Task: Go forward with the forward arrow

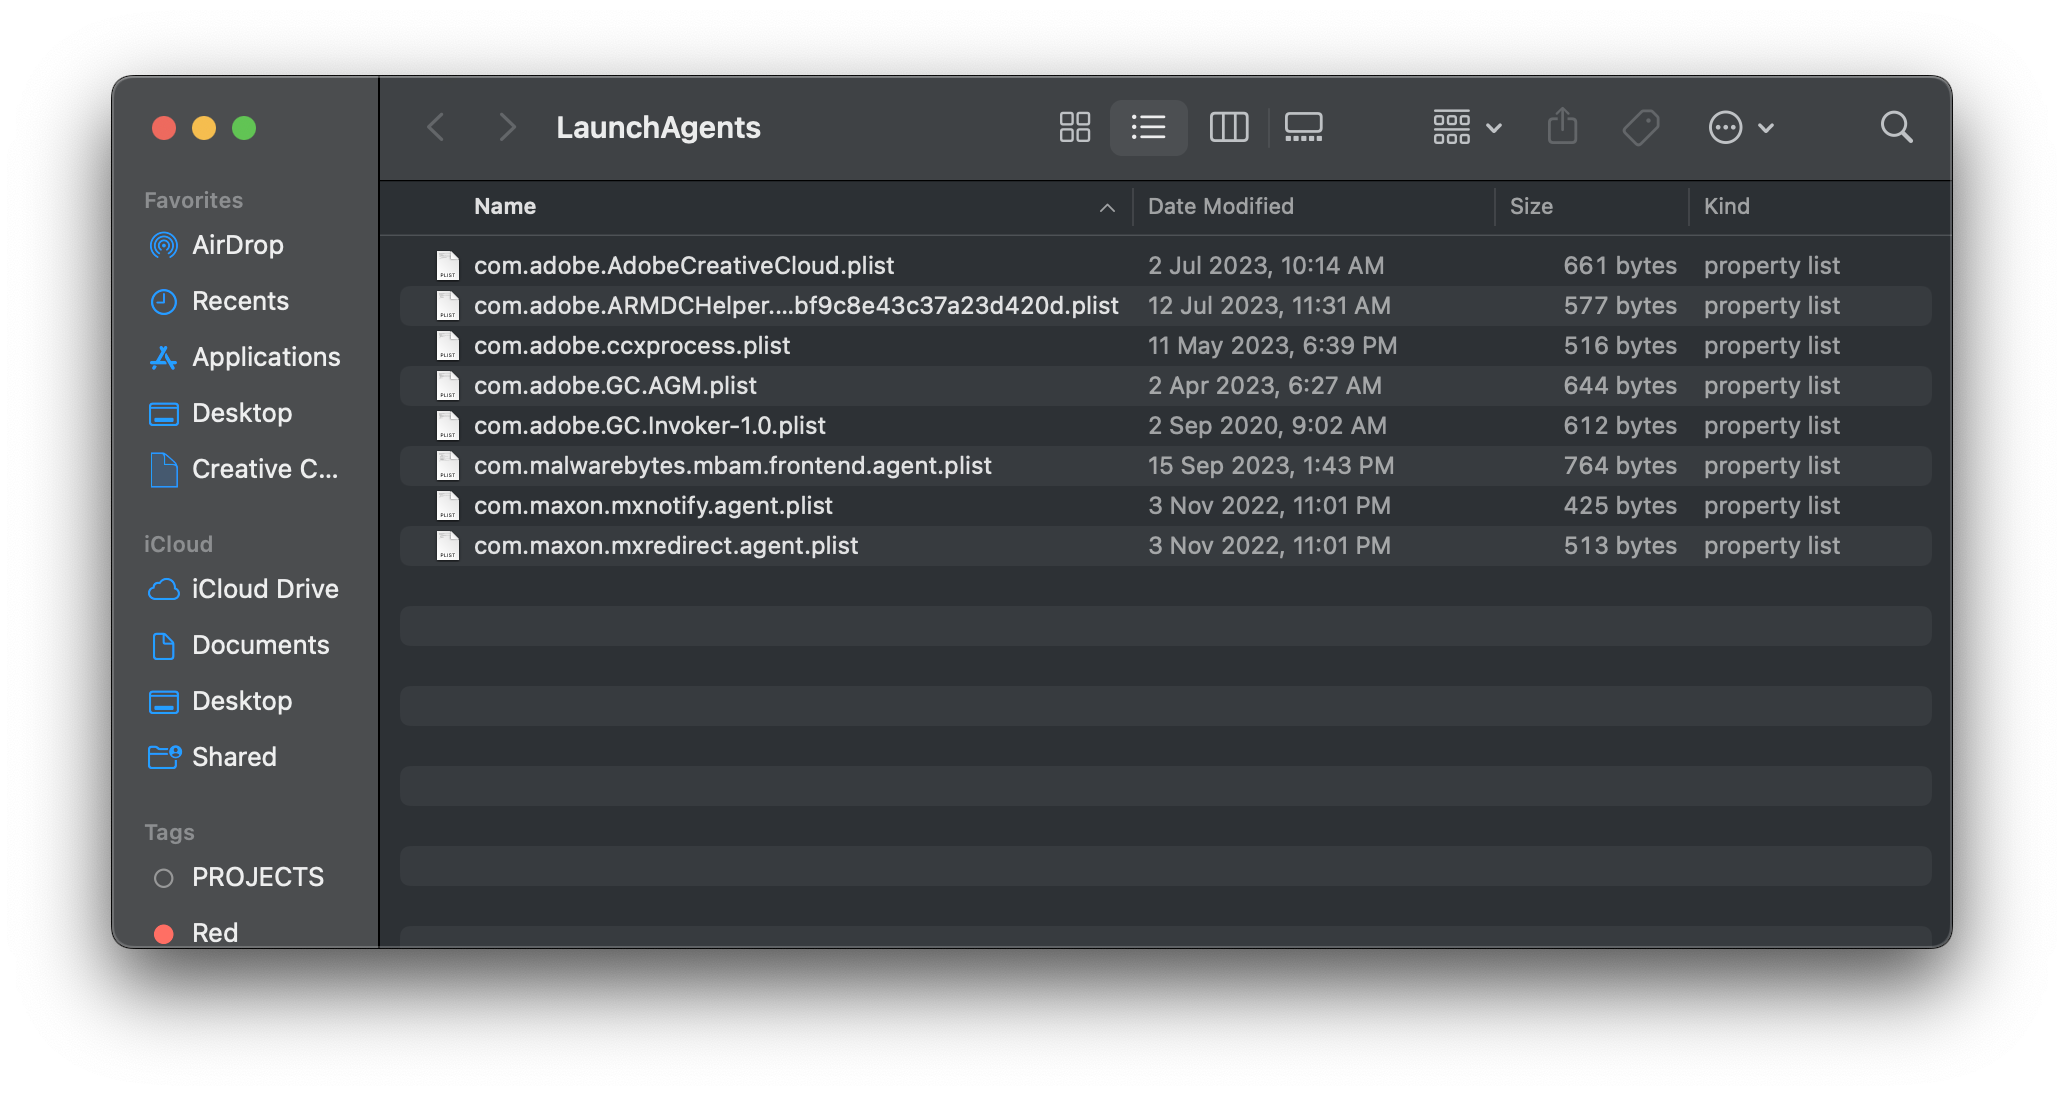Action: point(507,127)
